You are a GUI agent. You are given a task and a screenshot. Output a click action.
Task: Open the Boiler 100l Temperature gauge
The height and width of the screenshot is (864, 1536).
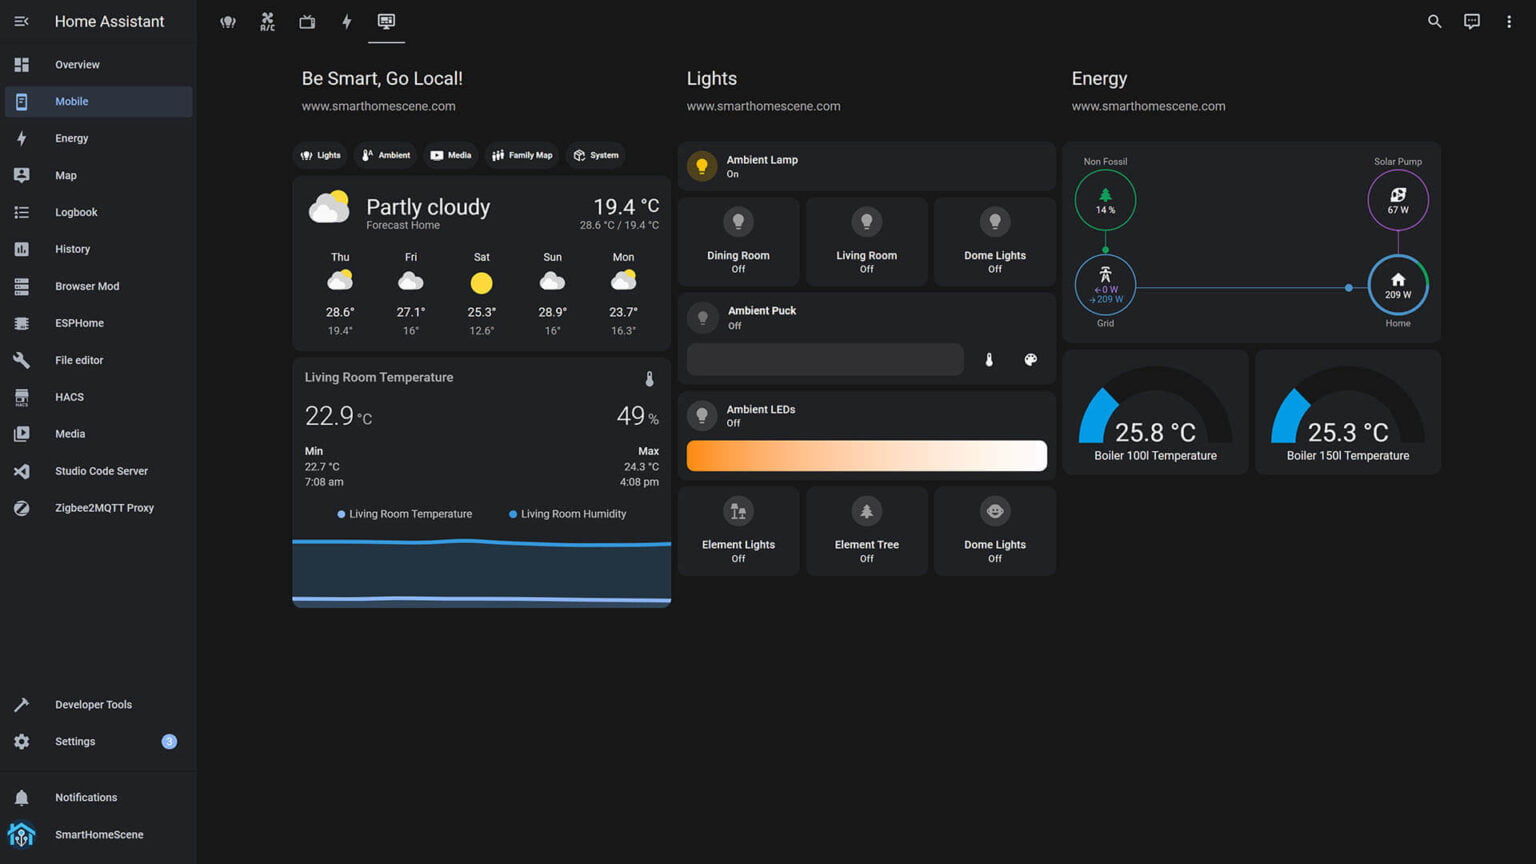click(1155, 413)
